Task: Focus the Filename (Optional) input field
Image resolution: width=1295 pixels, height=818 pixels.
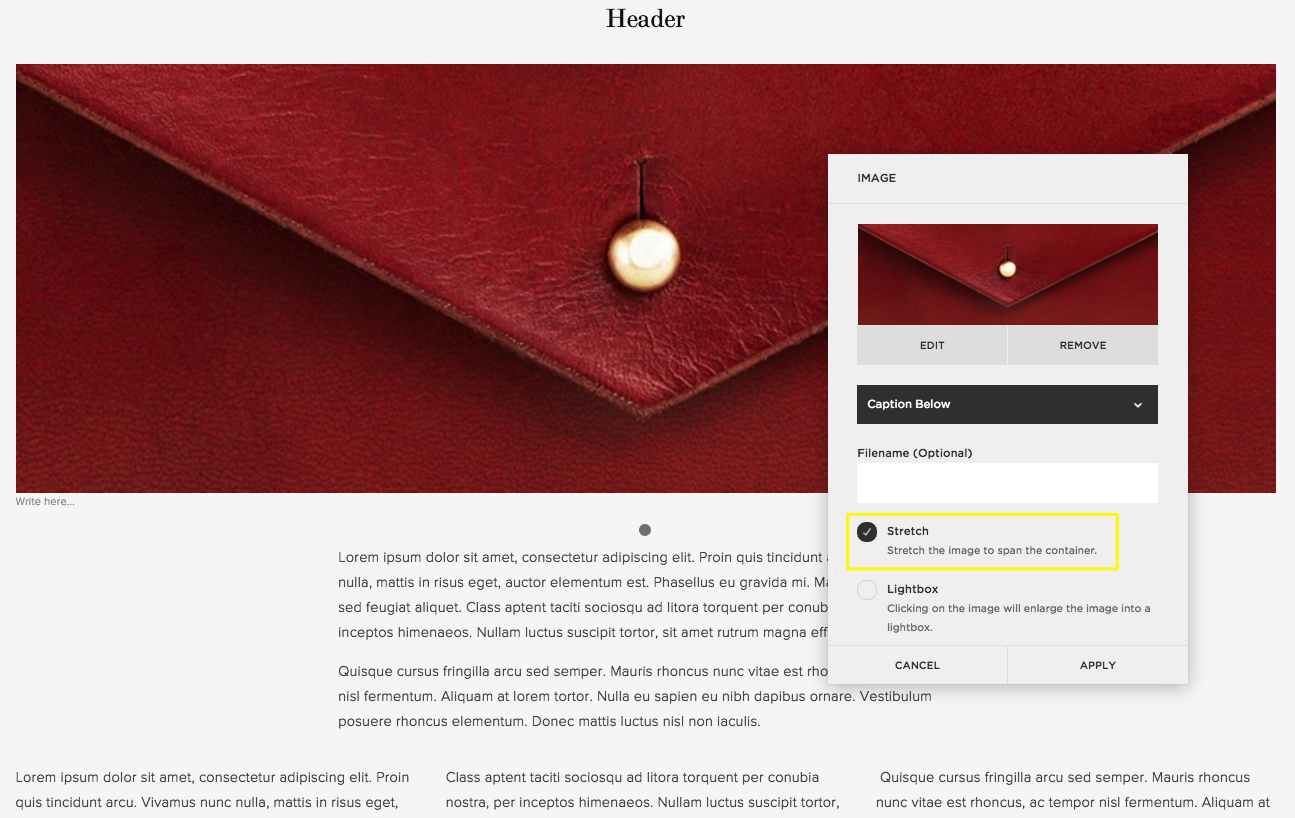Action: click(1007, 483)
